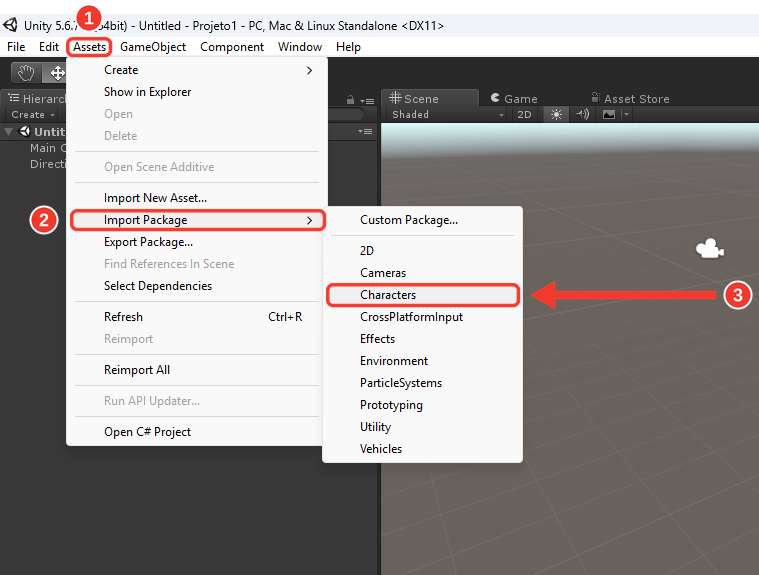Choose Show in Explorer
Viewport: 759px width, 575px height.
click(197, 92)
